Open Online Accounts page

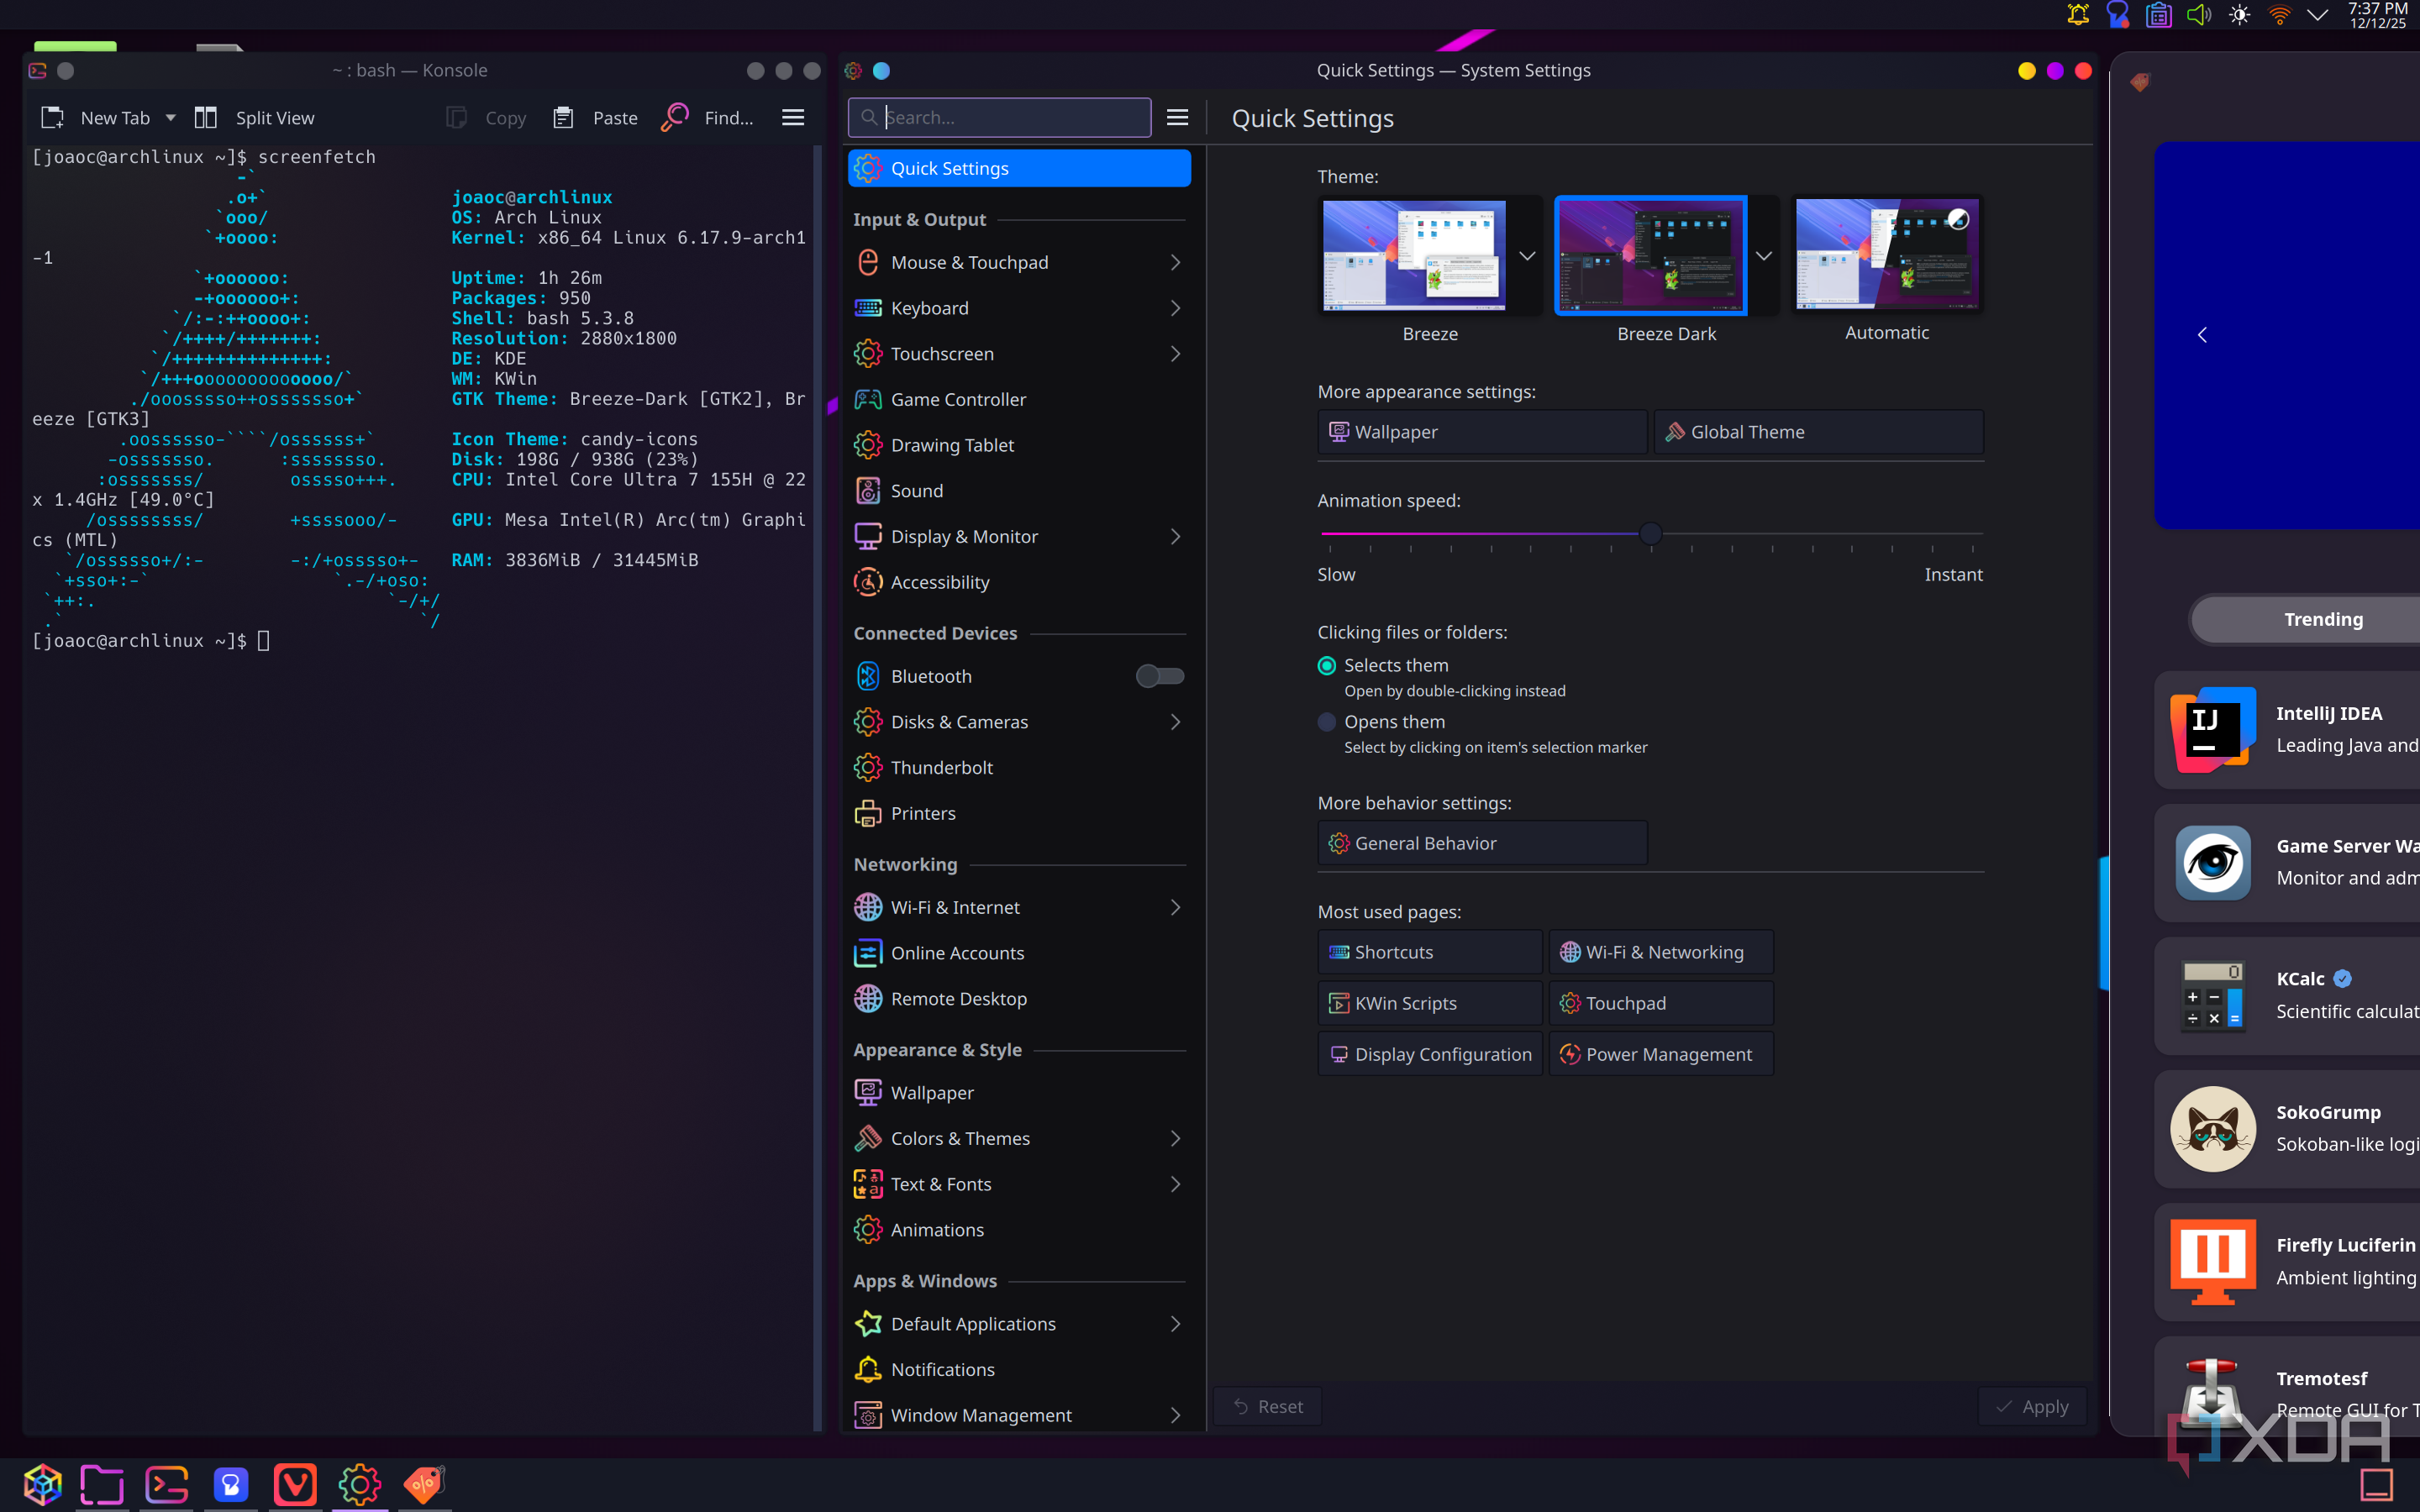coord(1019,953)
